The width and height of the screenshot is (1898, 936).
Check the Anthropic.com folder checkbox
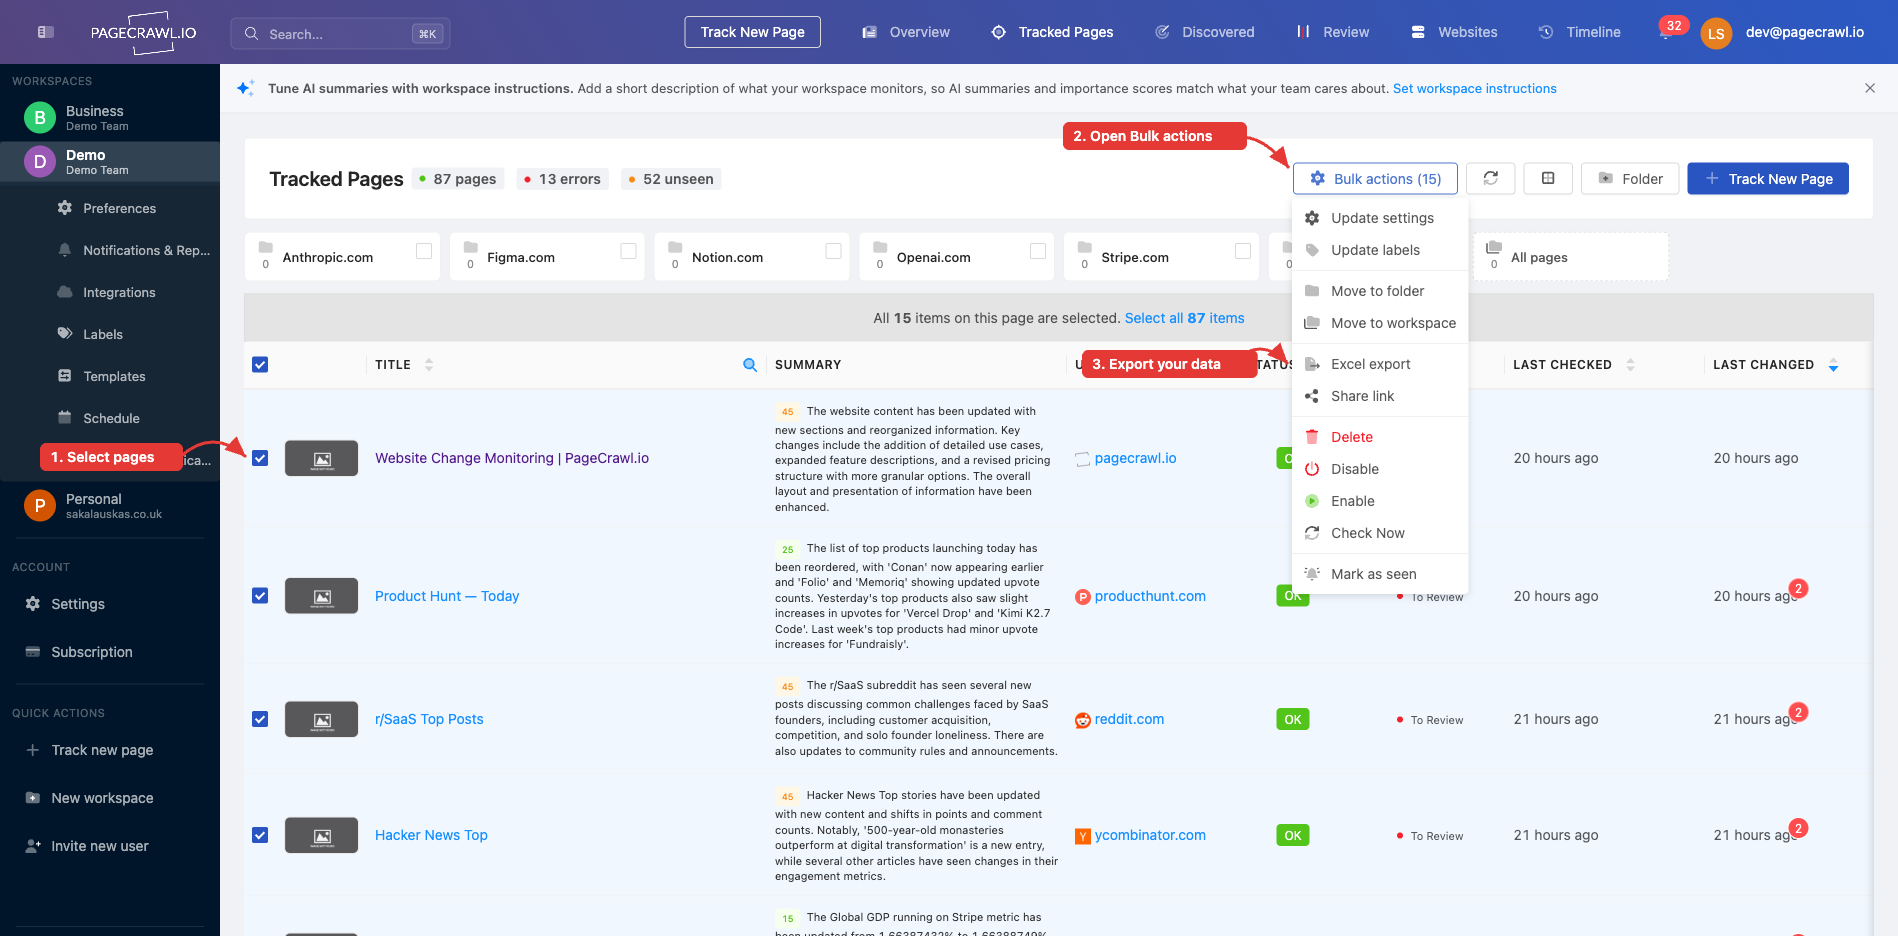(424, 251)
